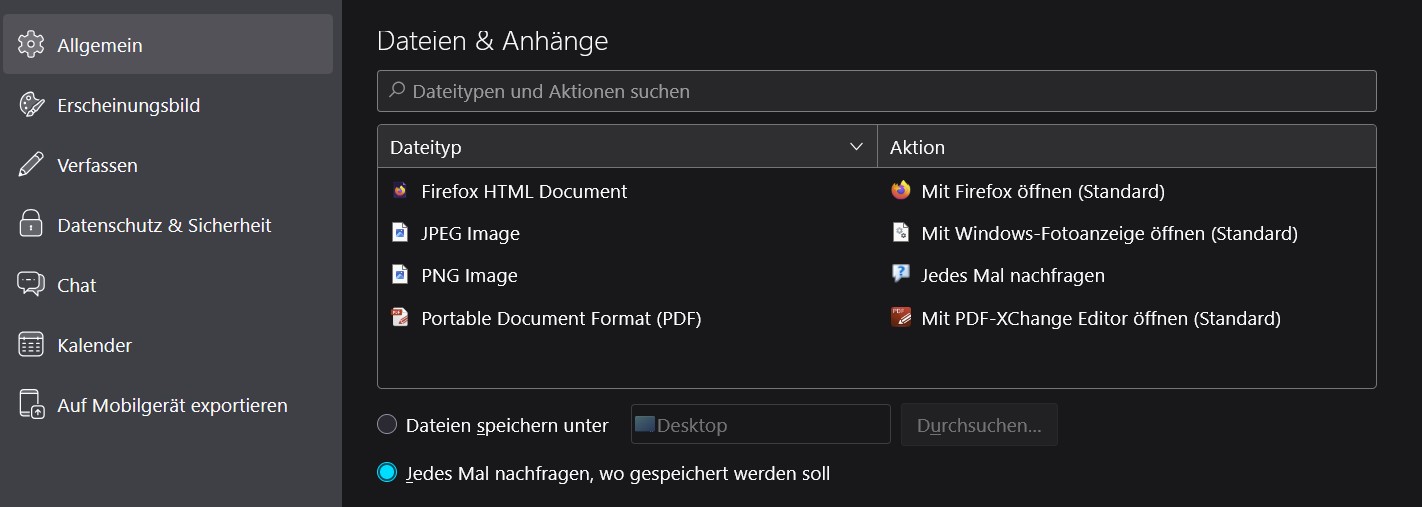Select 'Jedes Mal nachfragen, wo gespeichert' option
The height and width of the screenshot is (507, 1422).
click(387, 473)
